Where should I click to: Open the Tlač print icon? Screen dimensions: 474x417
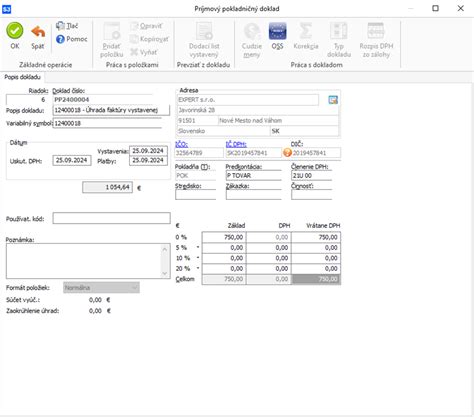pos(60,26)
